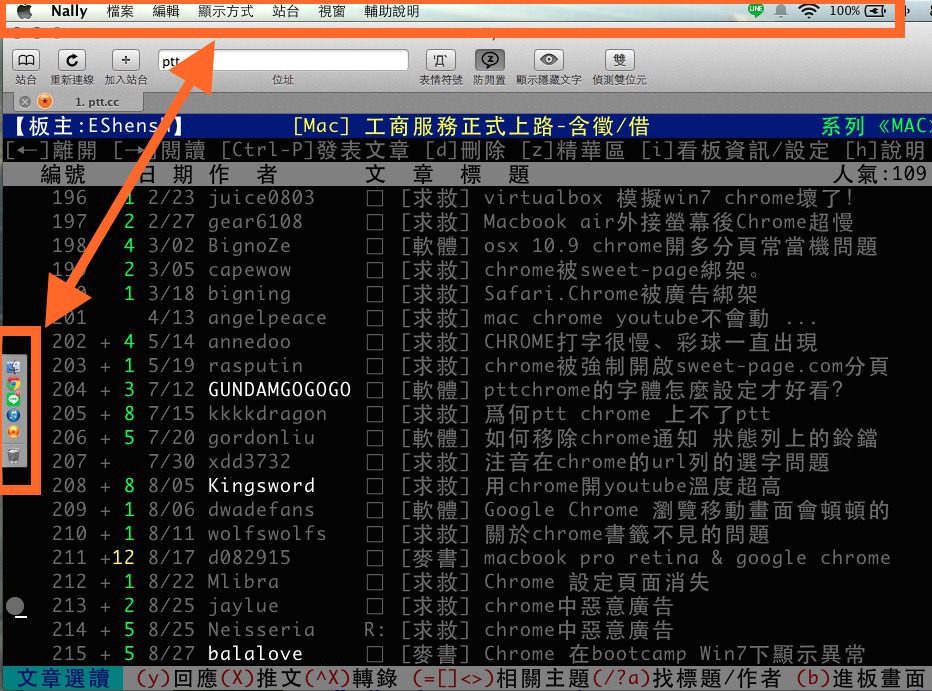The width and height of the screenshot is (932, 691).
Task: Click author rasputin on row 203
Action: pyautogui.click(x=255, y=365)
